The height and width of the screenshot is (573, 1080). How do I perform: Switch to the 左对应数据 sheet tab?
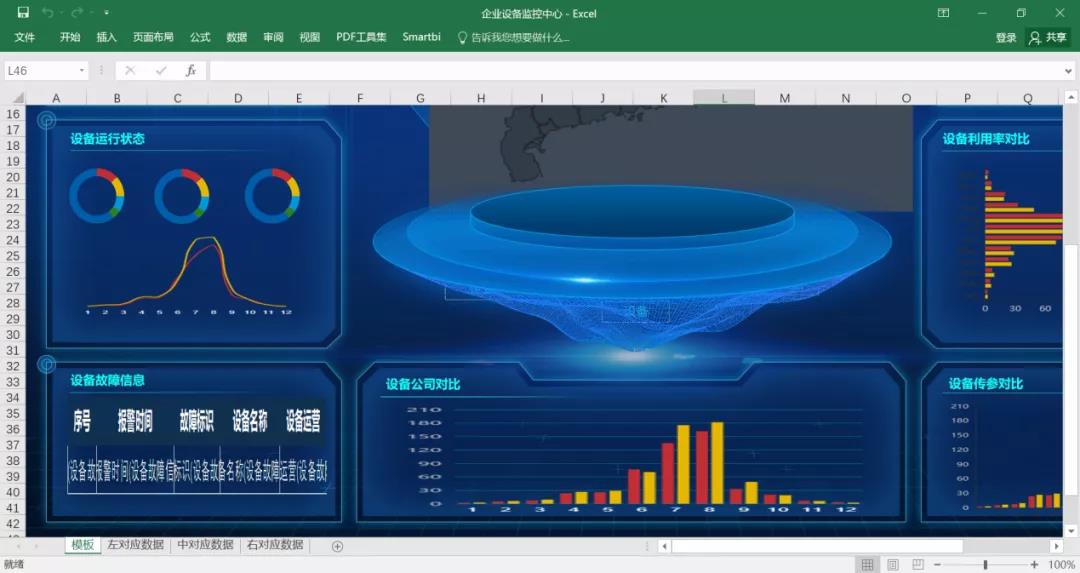[x=136, y=545]
